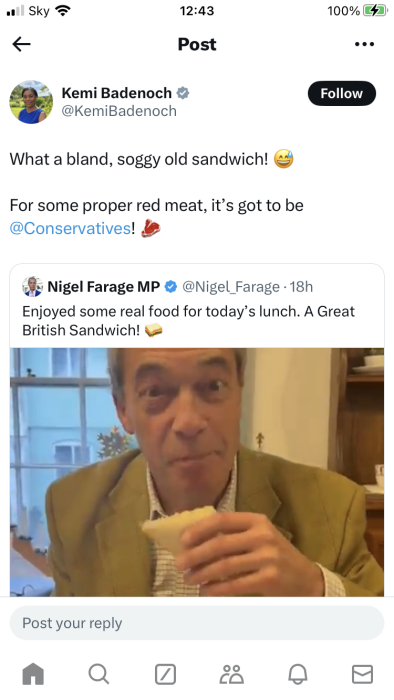Follow Kemi Badenoch
Screen dimensions: 394x700
click(342, 93)
